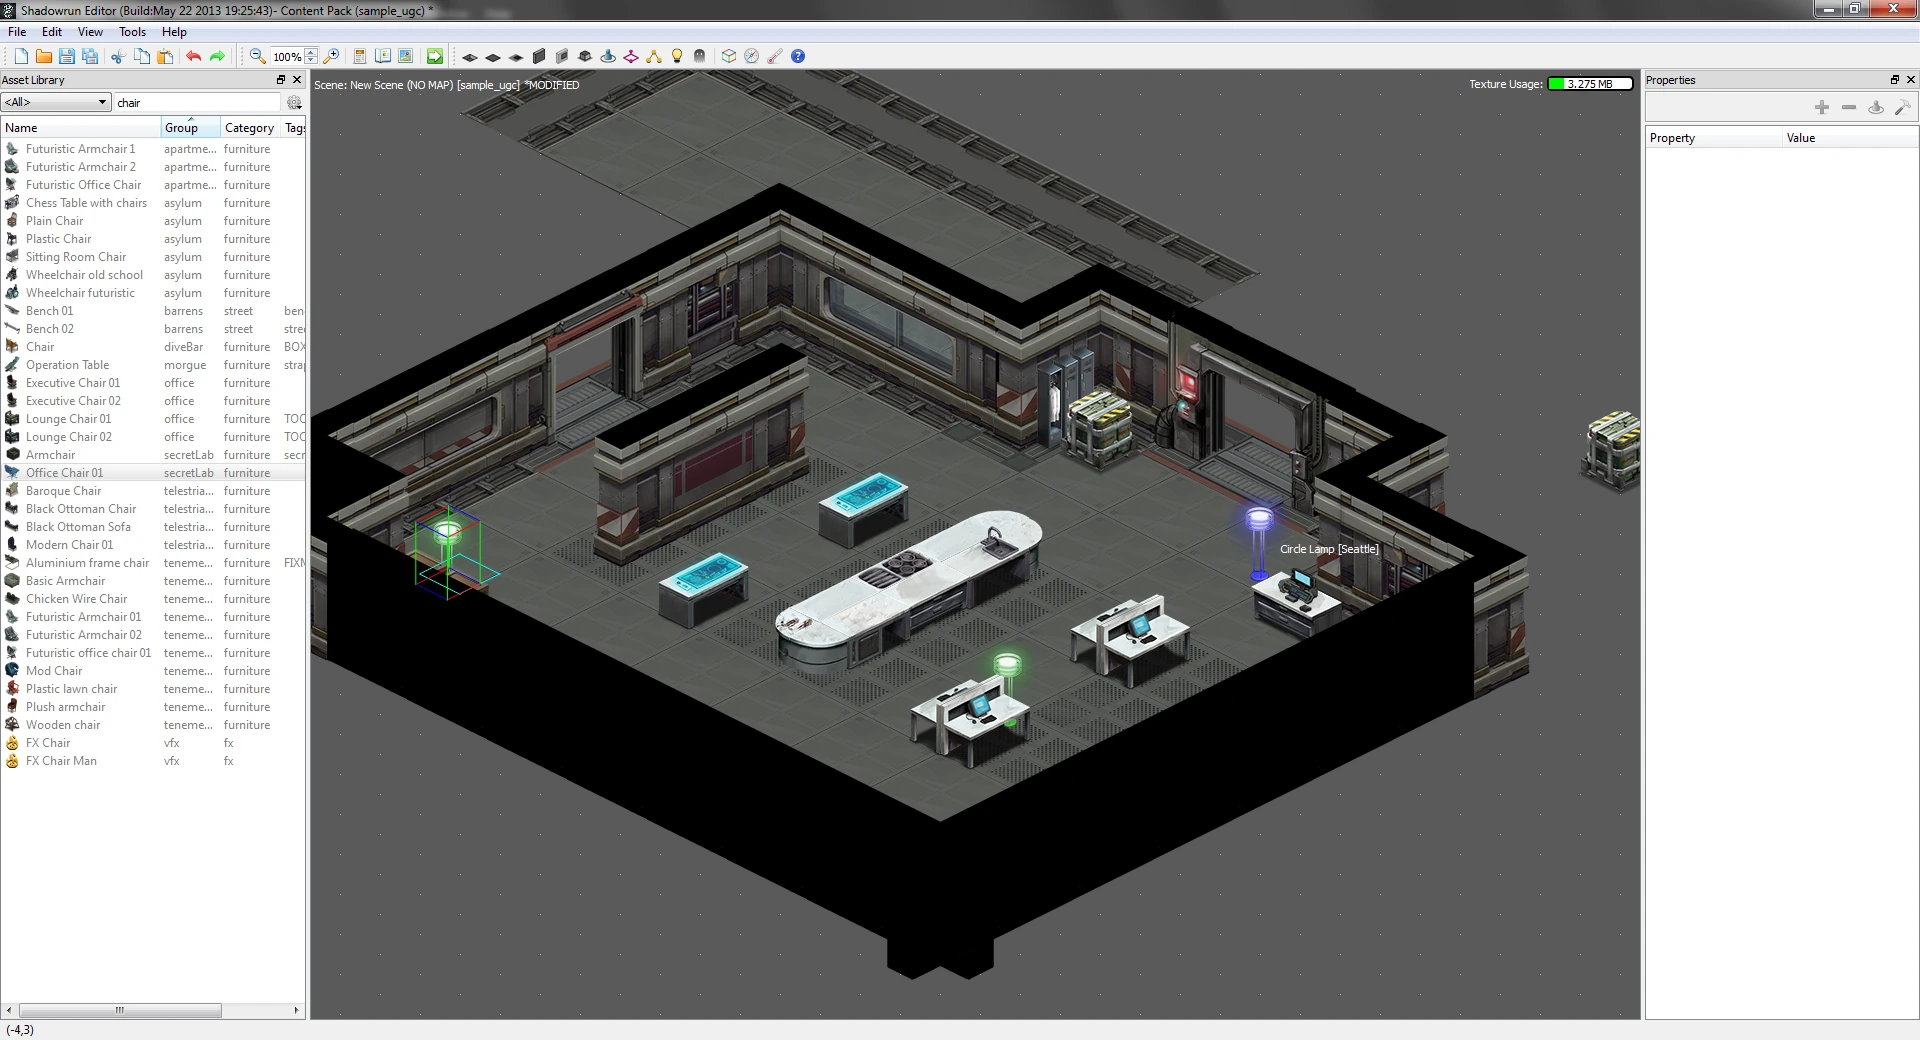
Task: Select the magenta region drawing tool
Action: click(x=631, y=57)
